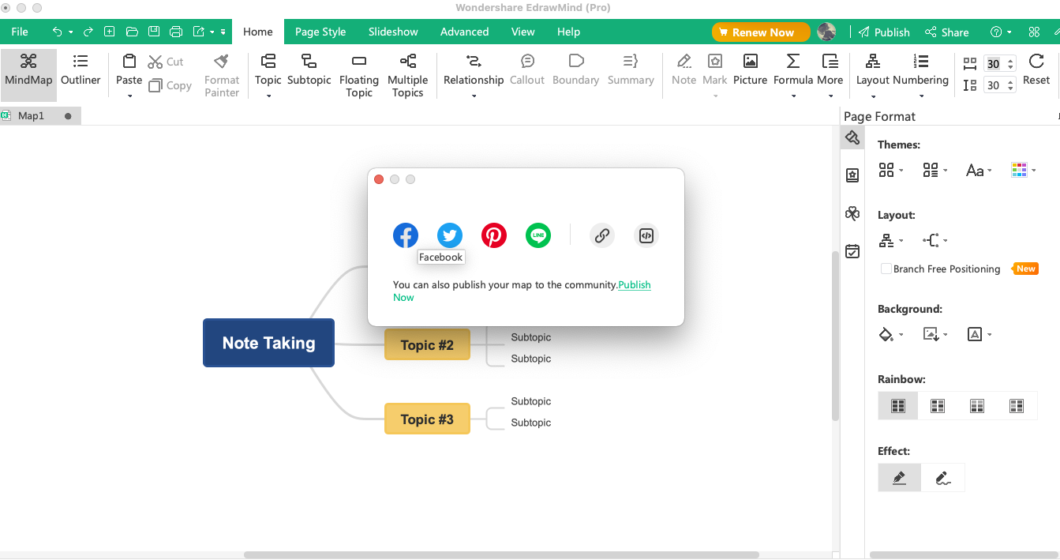Open Formula dropdown
Viewport: 1060px width, 560px height.
click(793, 96)
